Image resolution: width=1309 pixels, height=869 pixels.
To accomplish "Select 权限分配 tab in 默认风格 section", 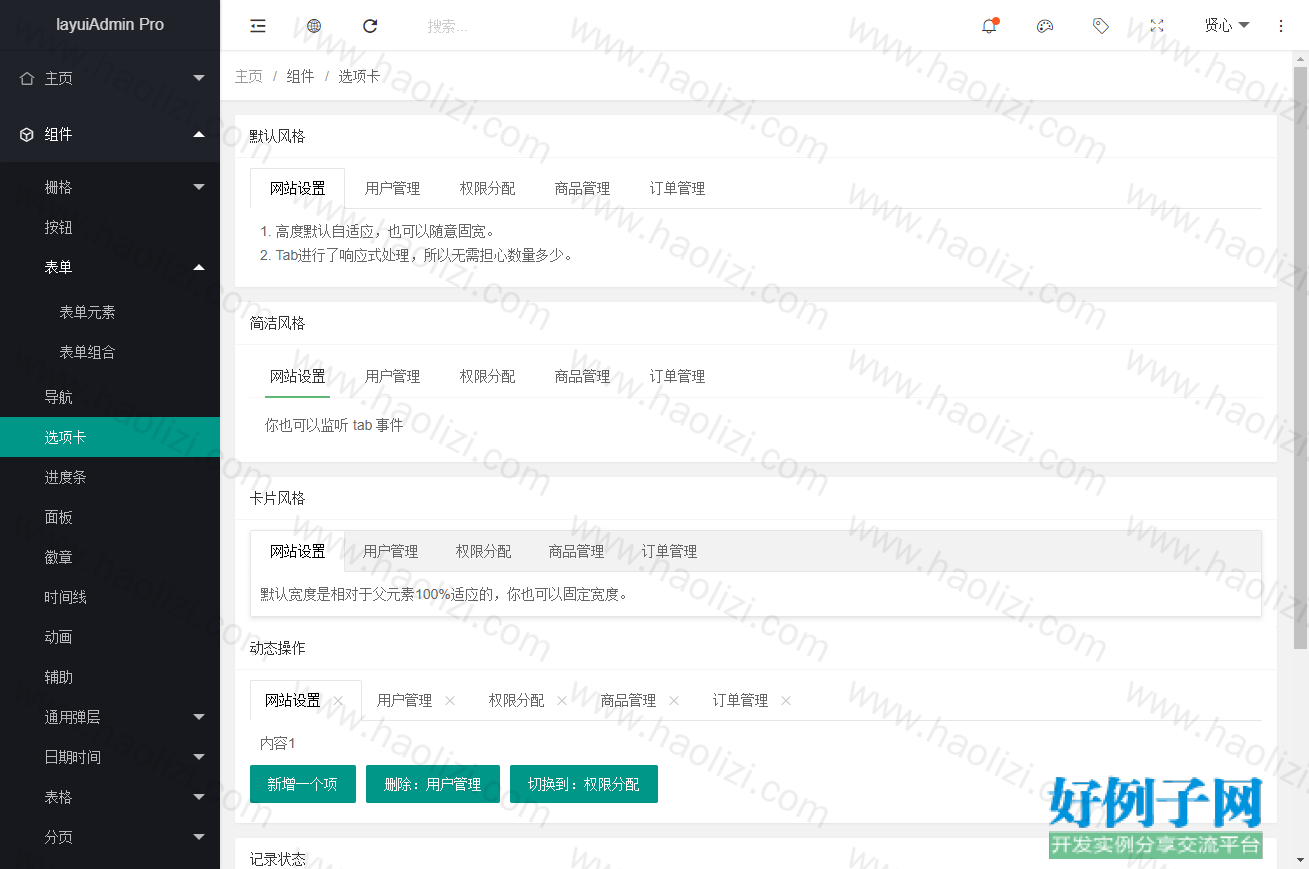I will click(487, 188).
